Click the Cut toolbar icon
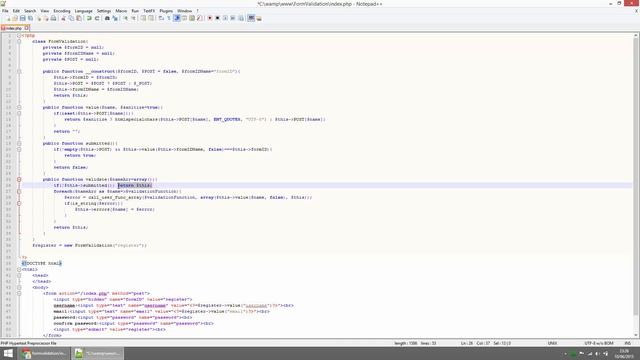The image size is (640, 360). point(63,18)
